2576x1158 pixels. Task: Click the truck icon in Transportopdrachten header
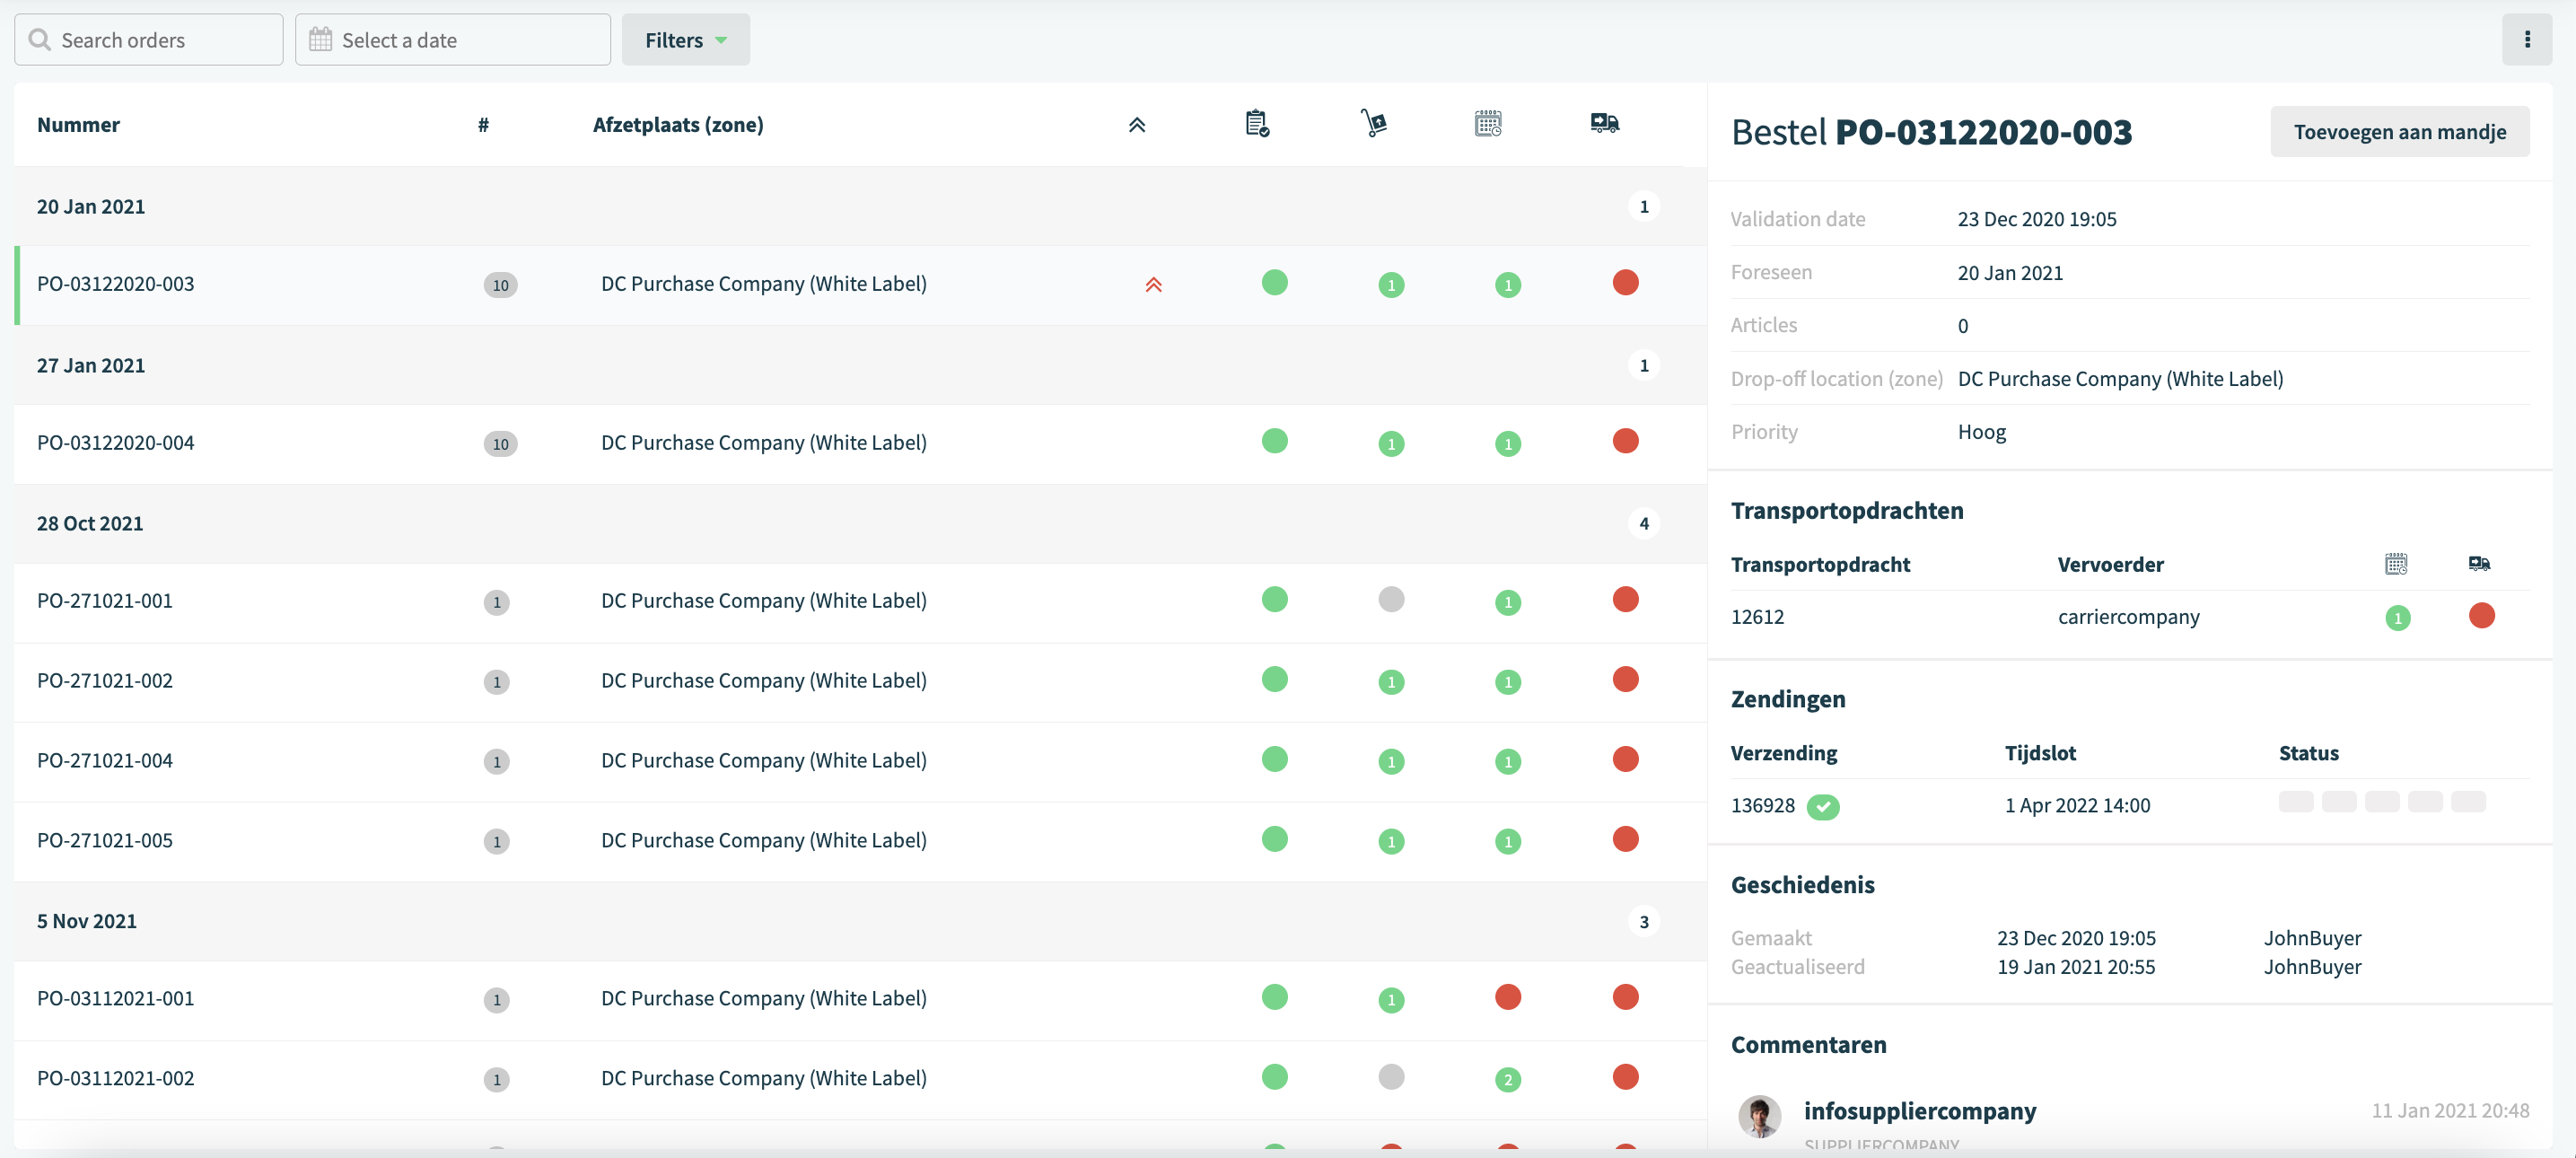coord(2479,564)
